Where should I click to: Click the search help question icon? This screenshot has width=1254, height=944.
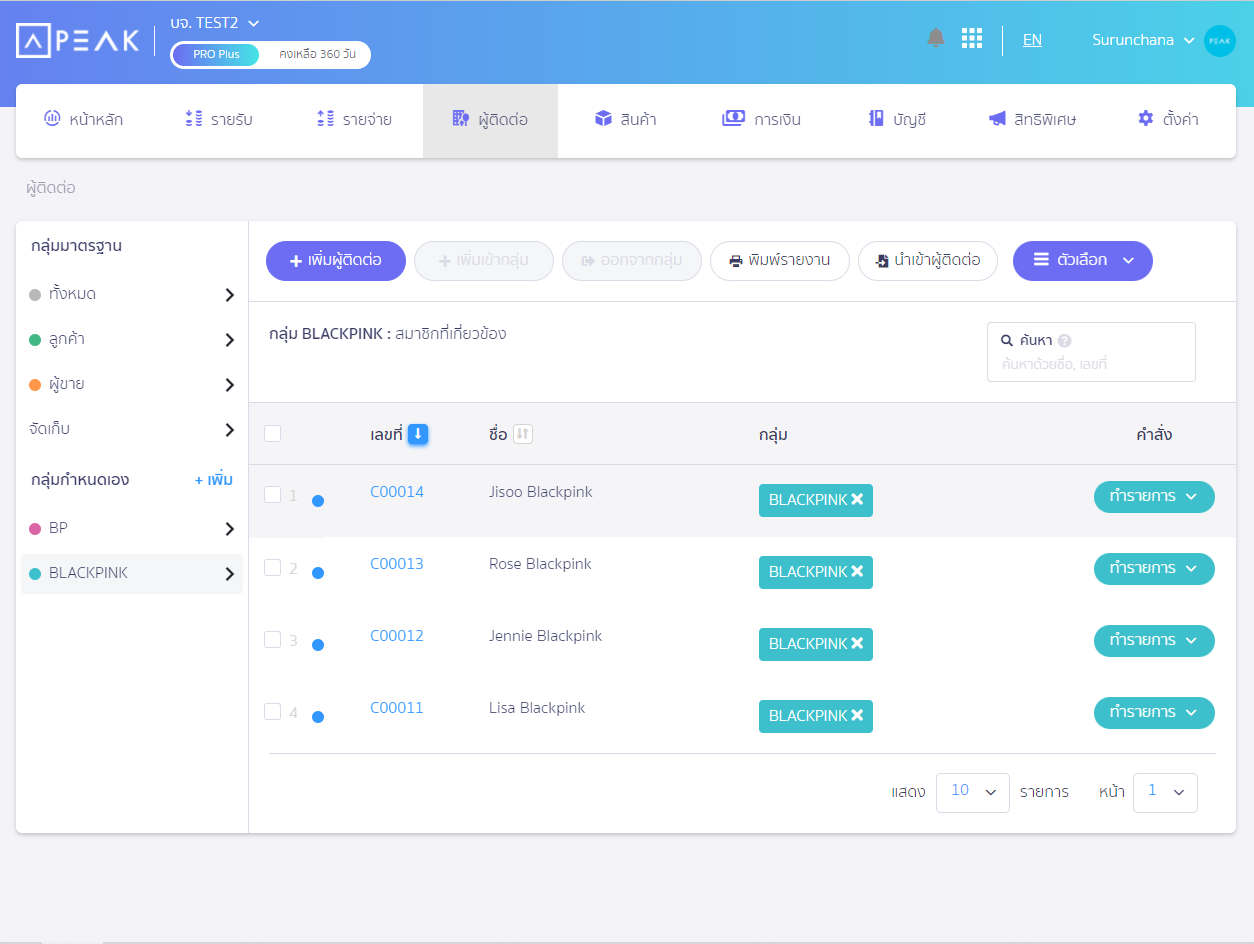[1064, 340]
